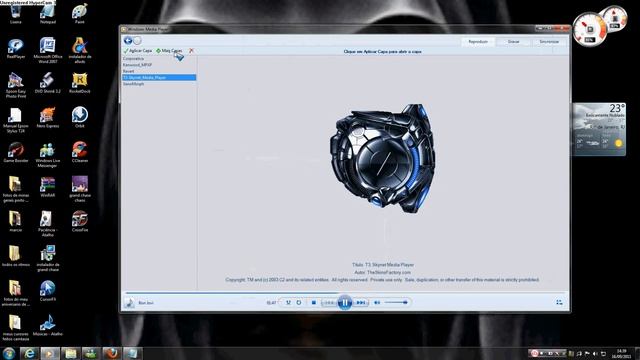Open the grand chase chaos icon

point(80,189)
